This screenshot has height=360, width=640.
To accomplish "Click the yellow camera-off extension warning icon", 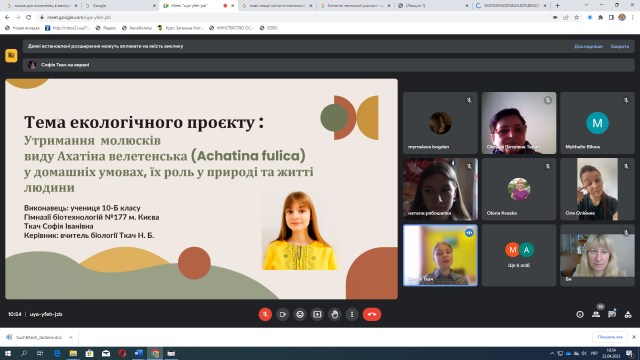I will pyautogui.click(x=11, y=55).
